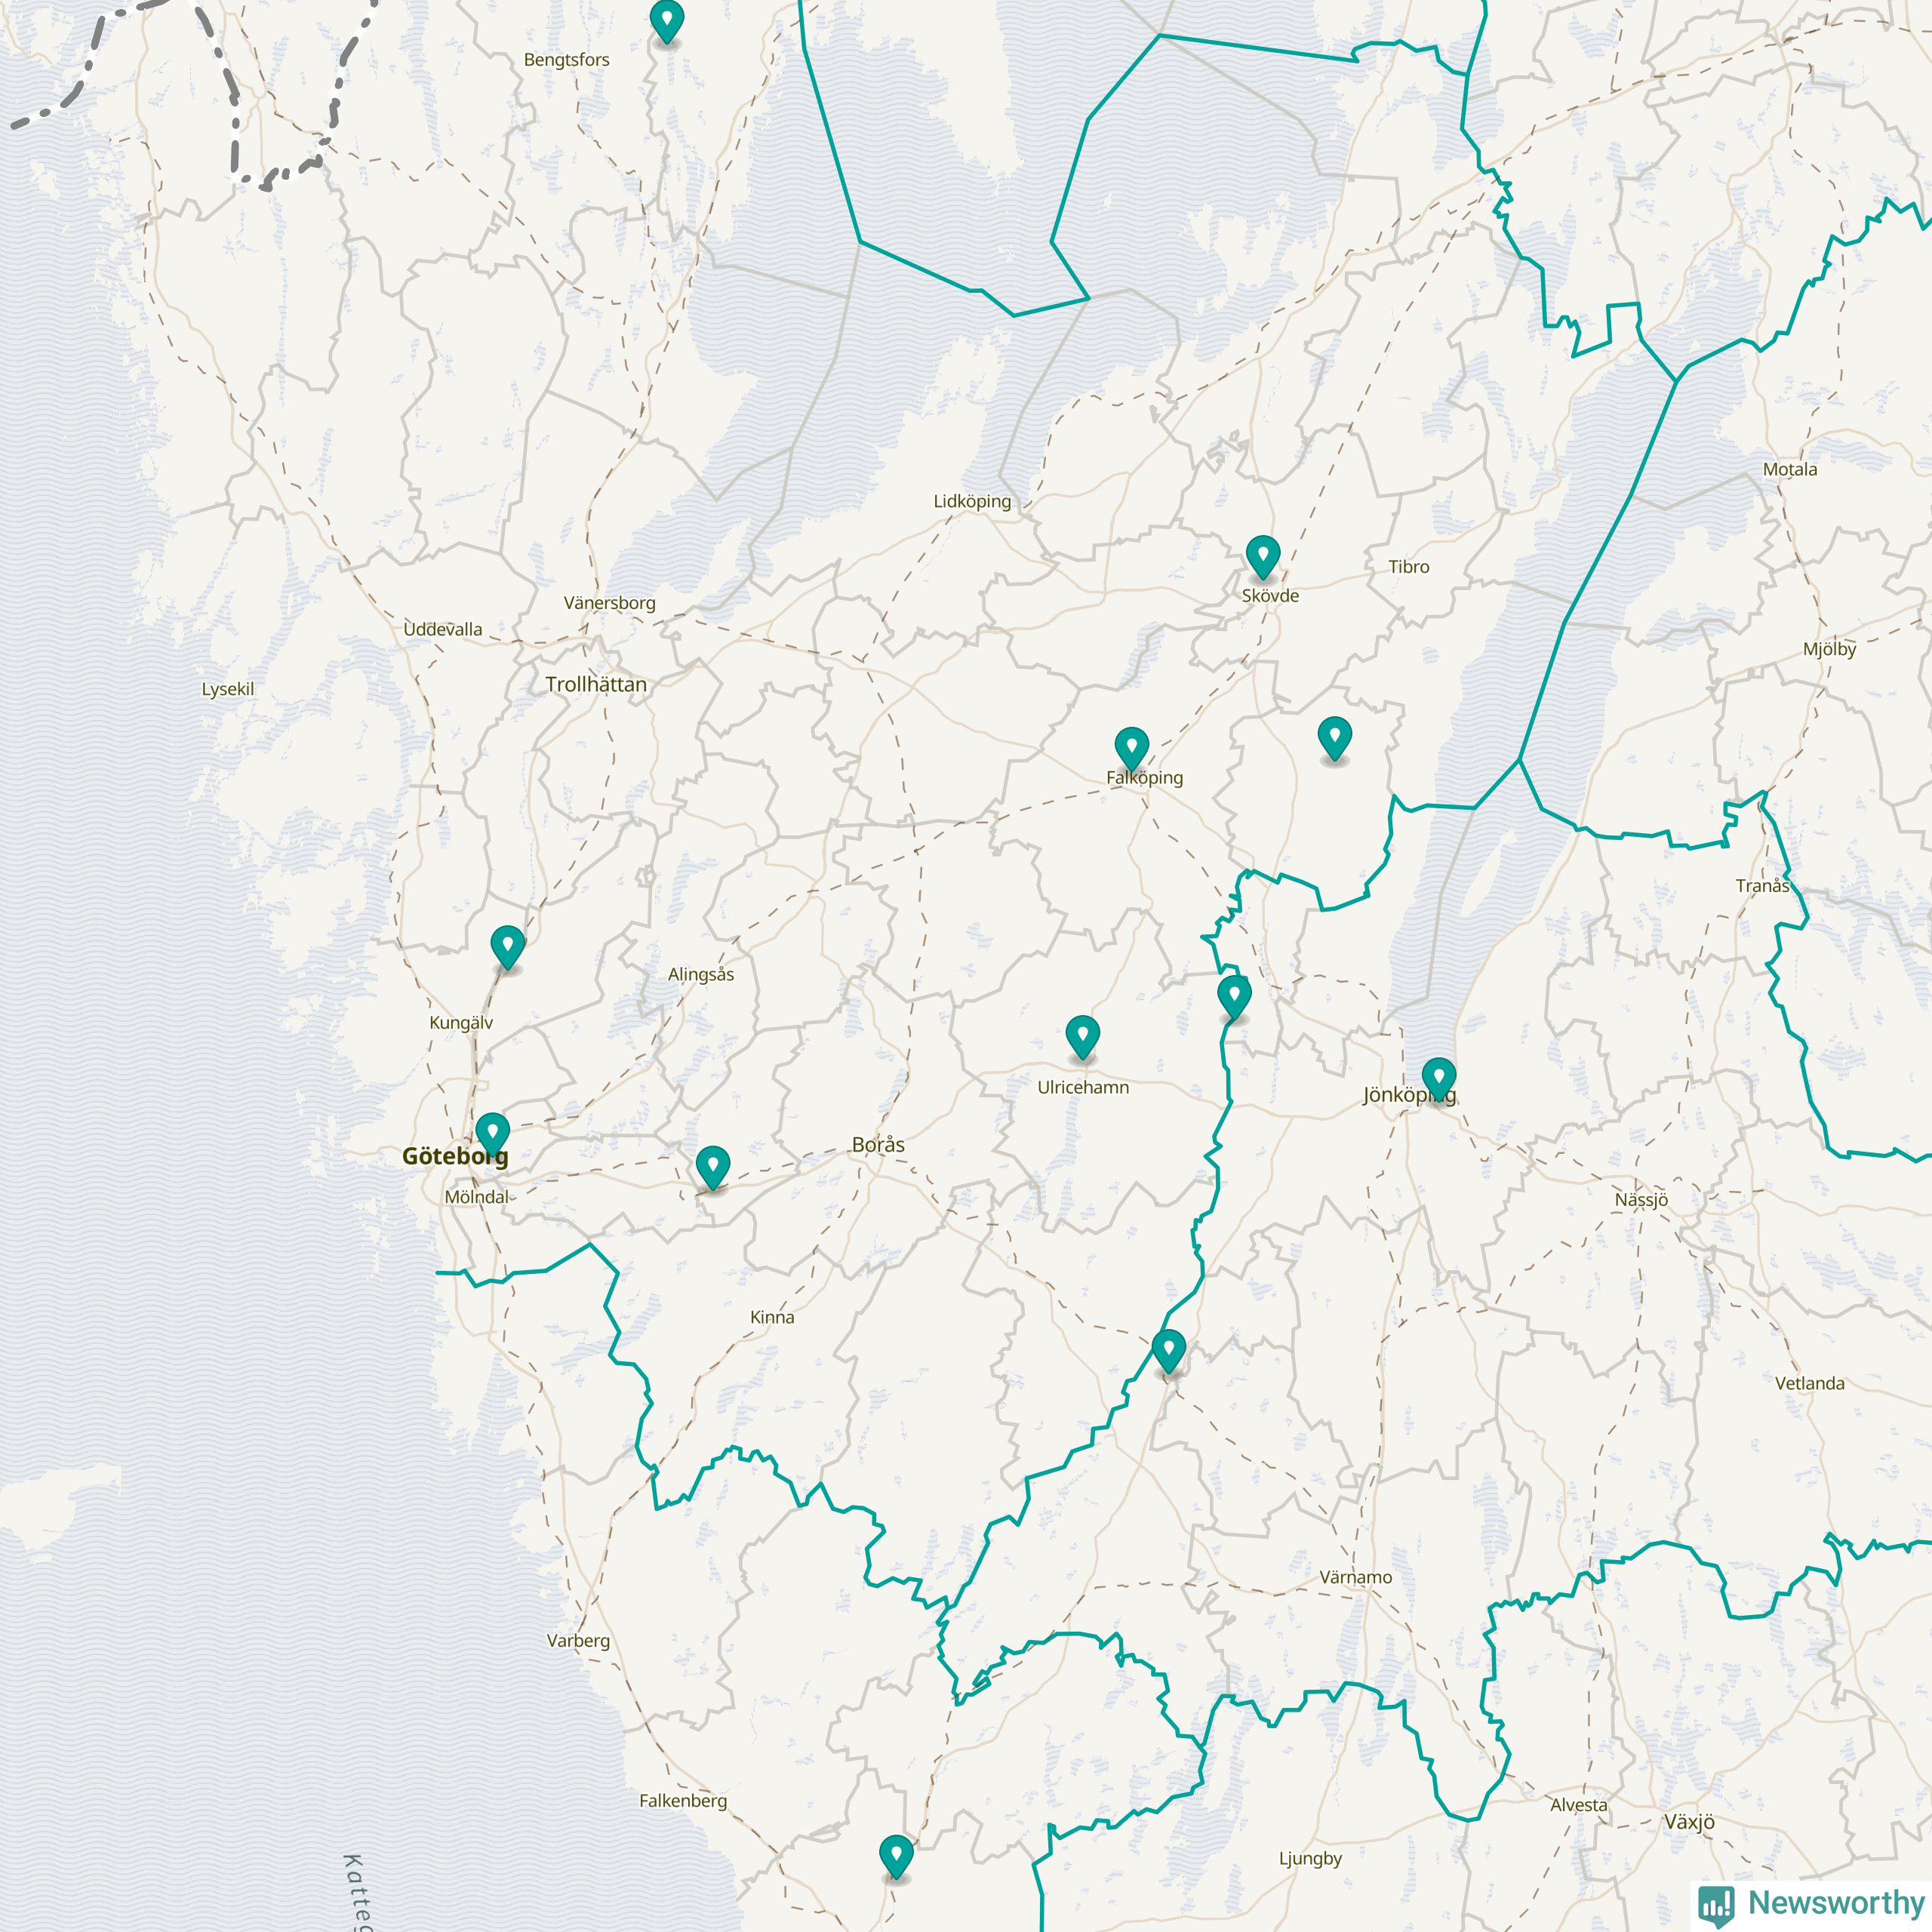Click the Kungälv label
The width and height of the screenshot is (1932, 1932).
click(x=461, y=1022)
